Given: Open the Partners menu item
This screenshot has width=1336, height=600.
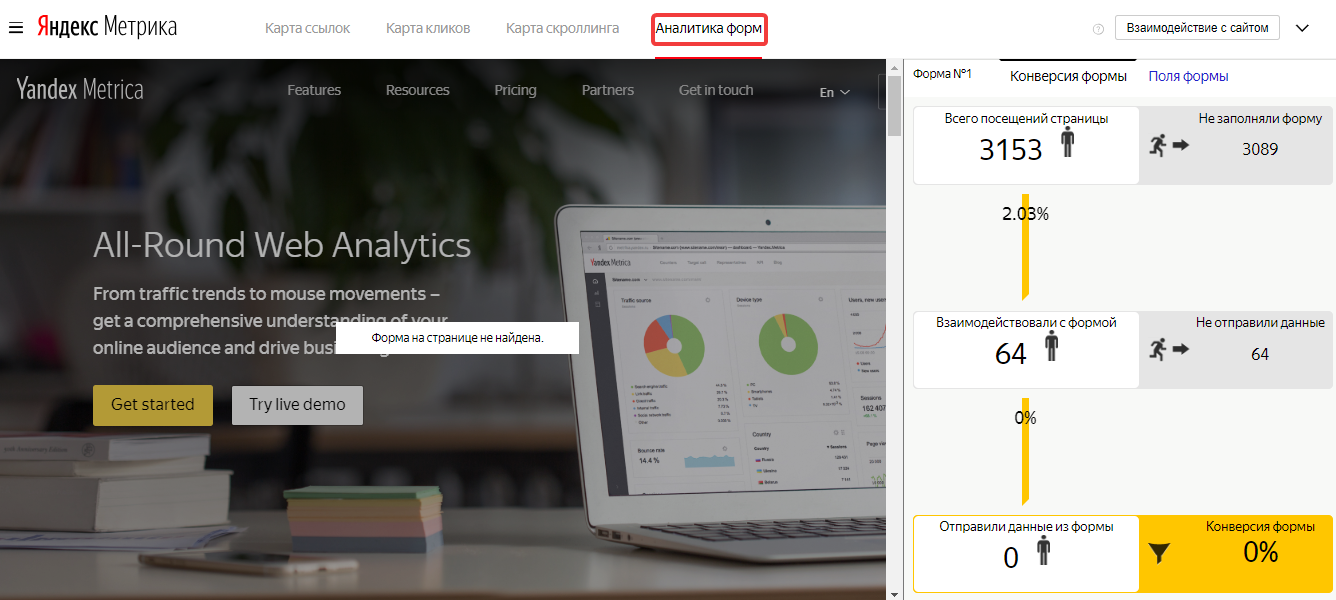Looking at the screenshot, I should (x=608, y=90).
